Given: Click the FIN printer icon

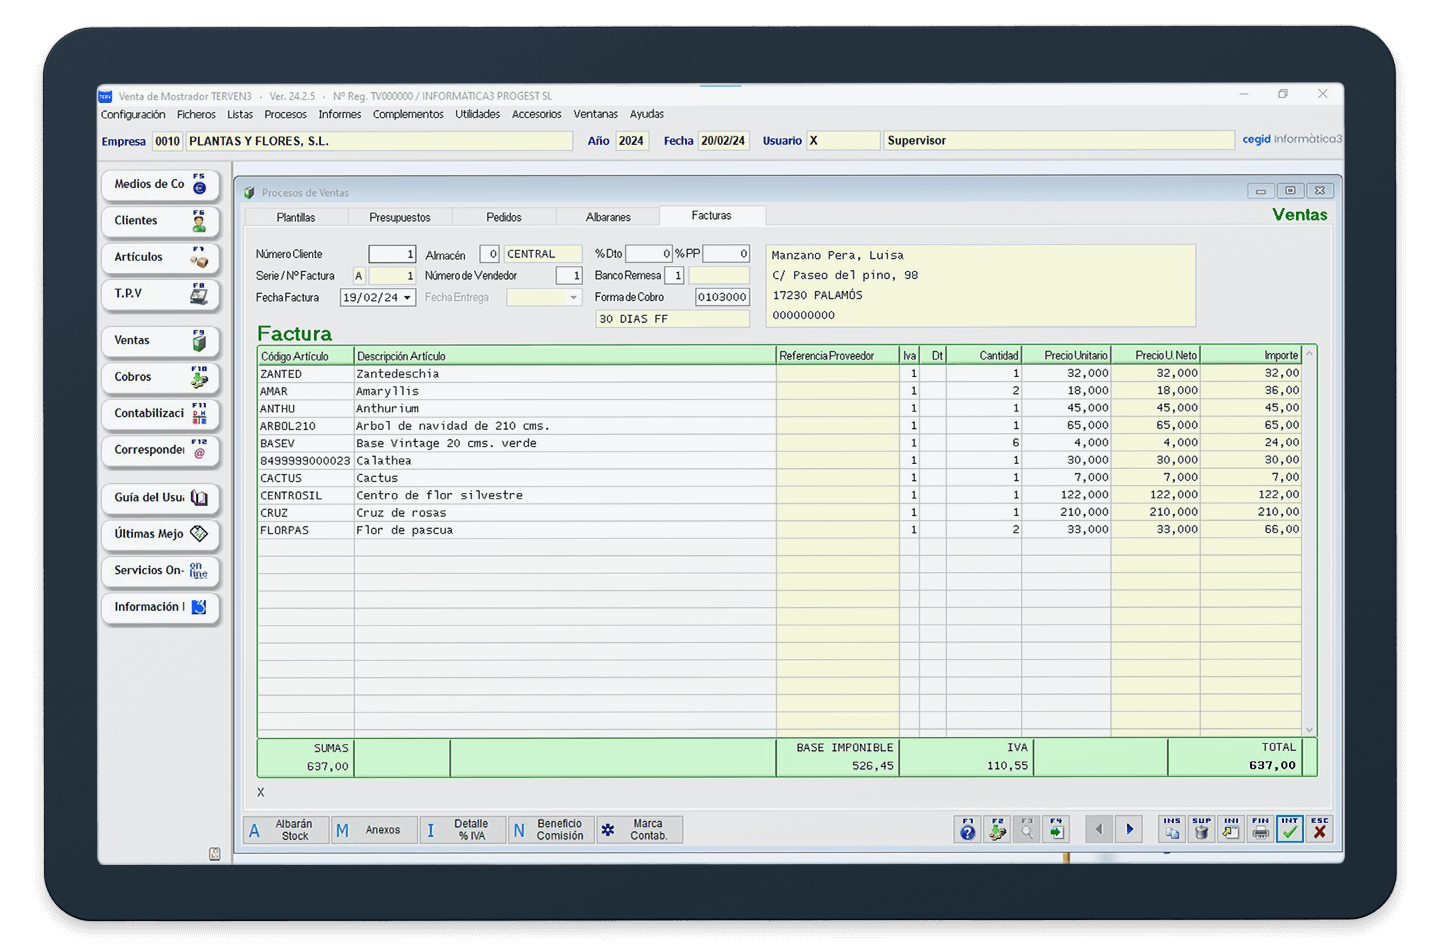Looking at the screenshot, I should click(x=1260, y=829).
